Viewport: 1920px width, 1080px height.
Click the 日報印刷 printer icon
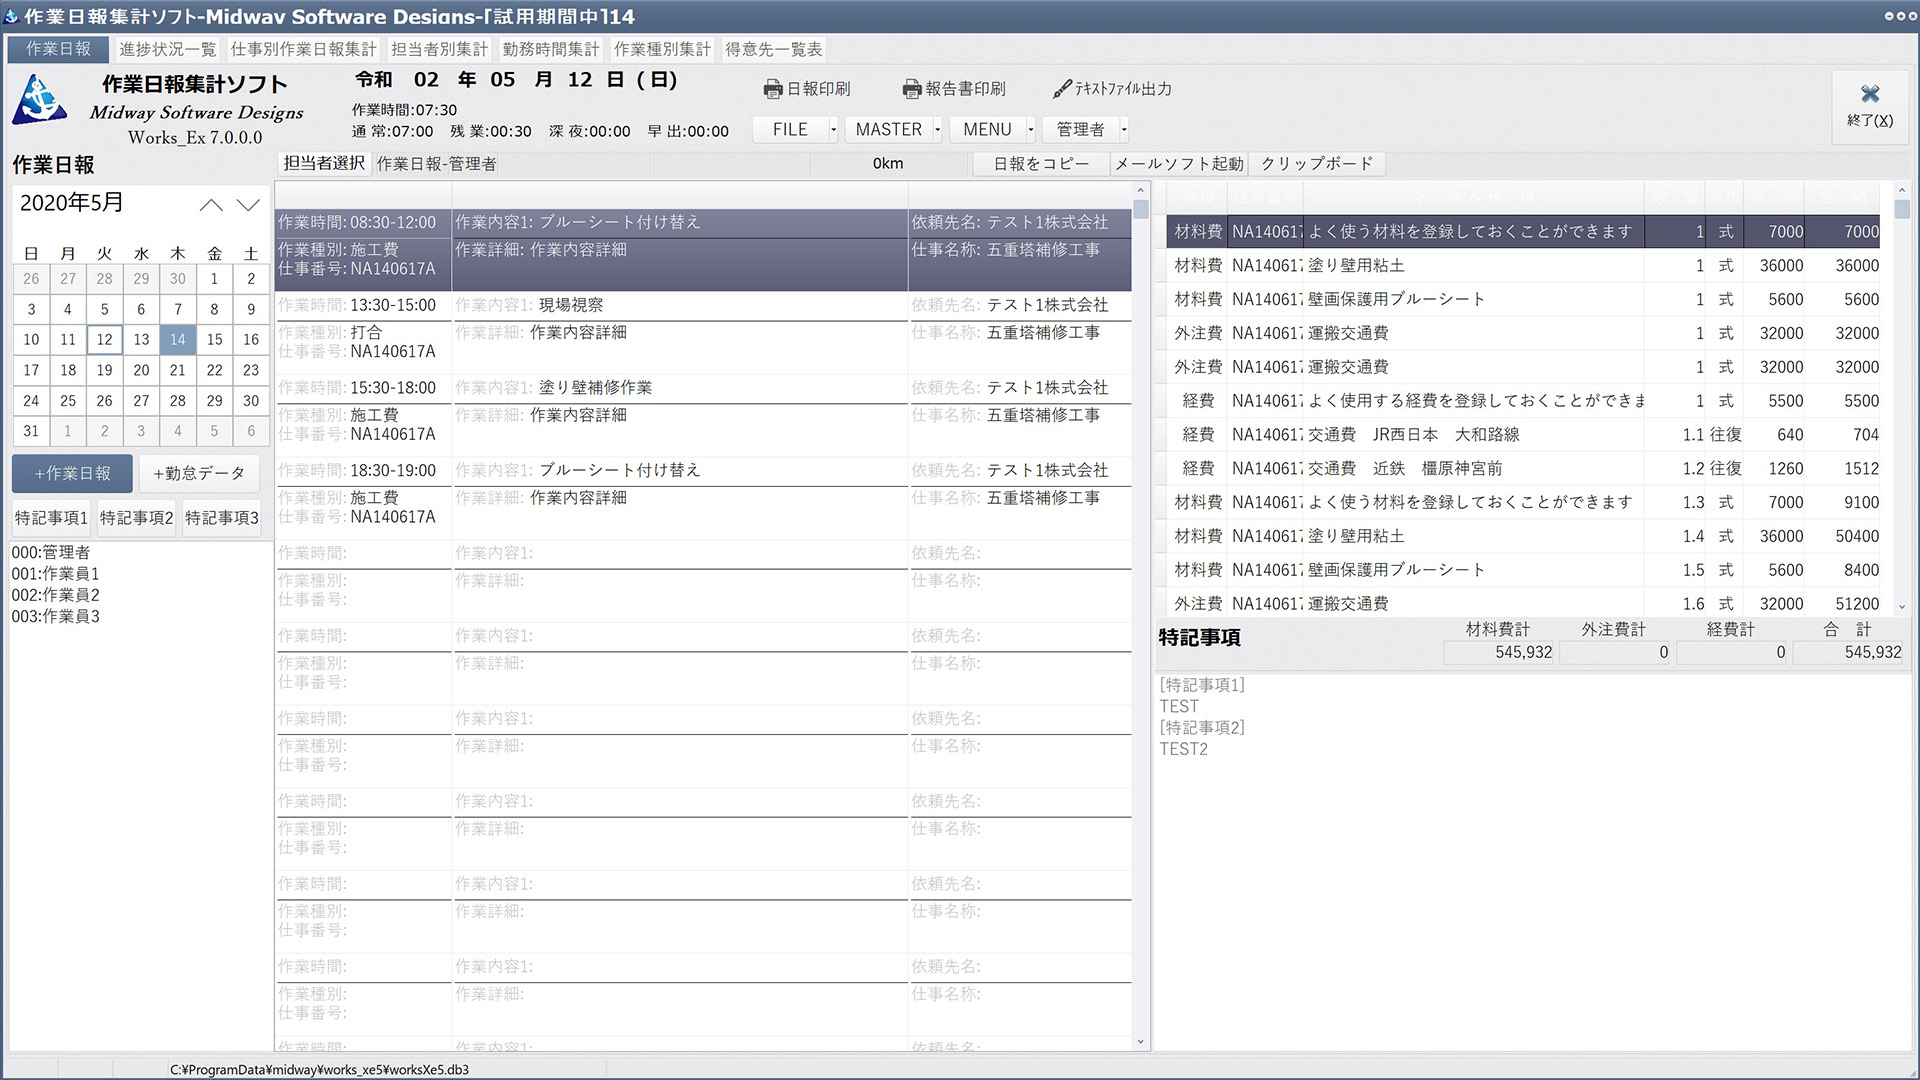point(772,89)
